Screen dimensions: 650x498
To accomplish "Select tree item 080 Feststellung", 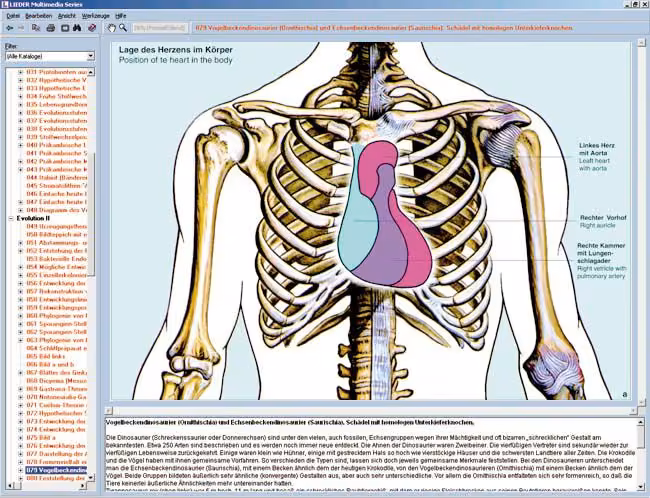I will tap(56, 478).
